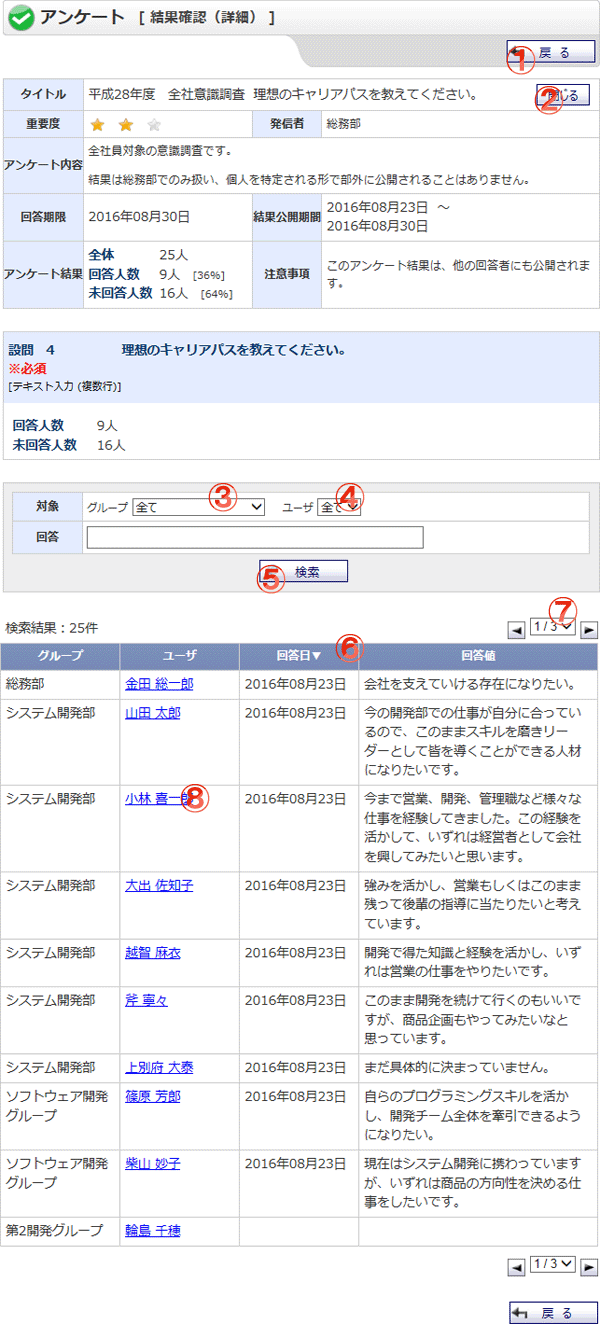Open user link 山田 太郎
This screenshot has height=1324, width=600.
pyautogui.click(x=153, y=713)
